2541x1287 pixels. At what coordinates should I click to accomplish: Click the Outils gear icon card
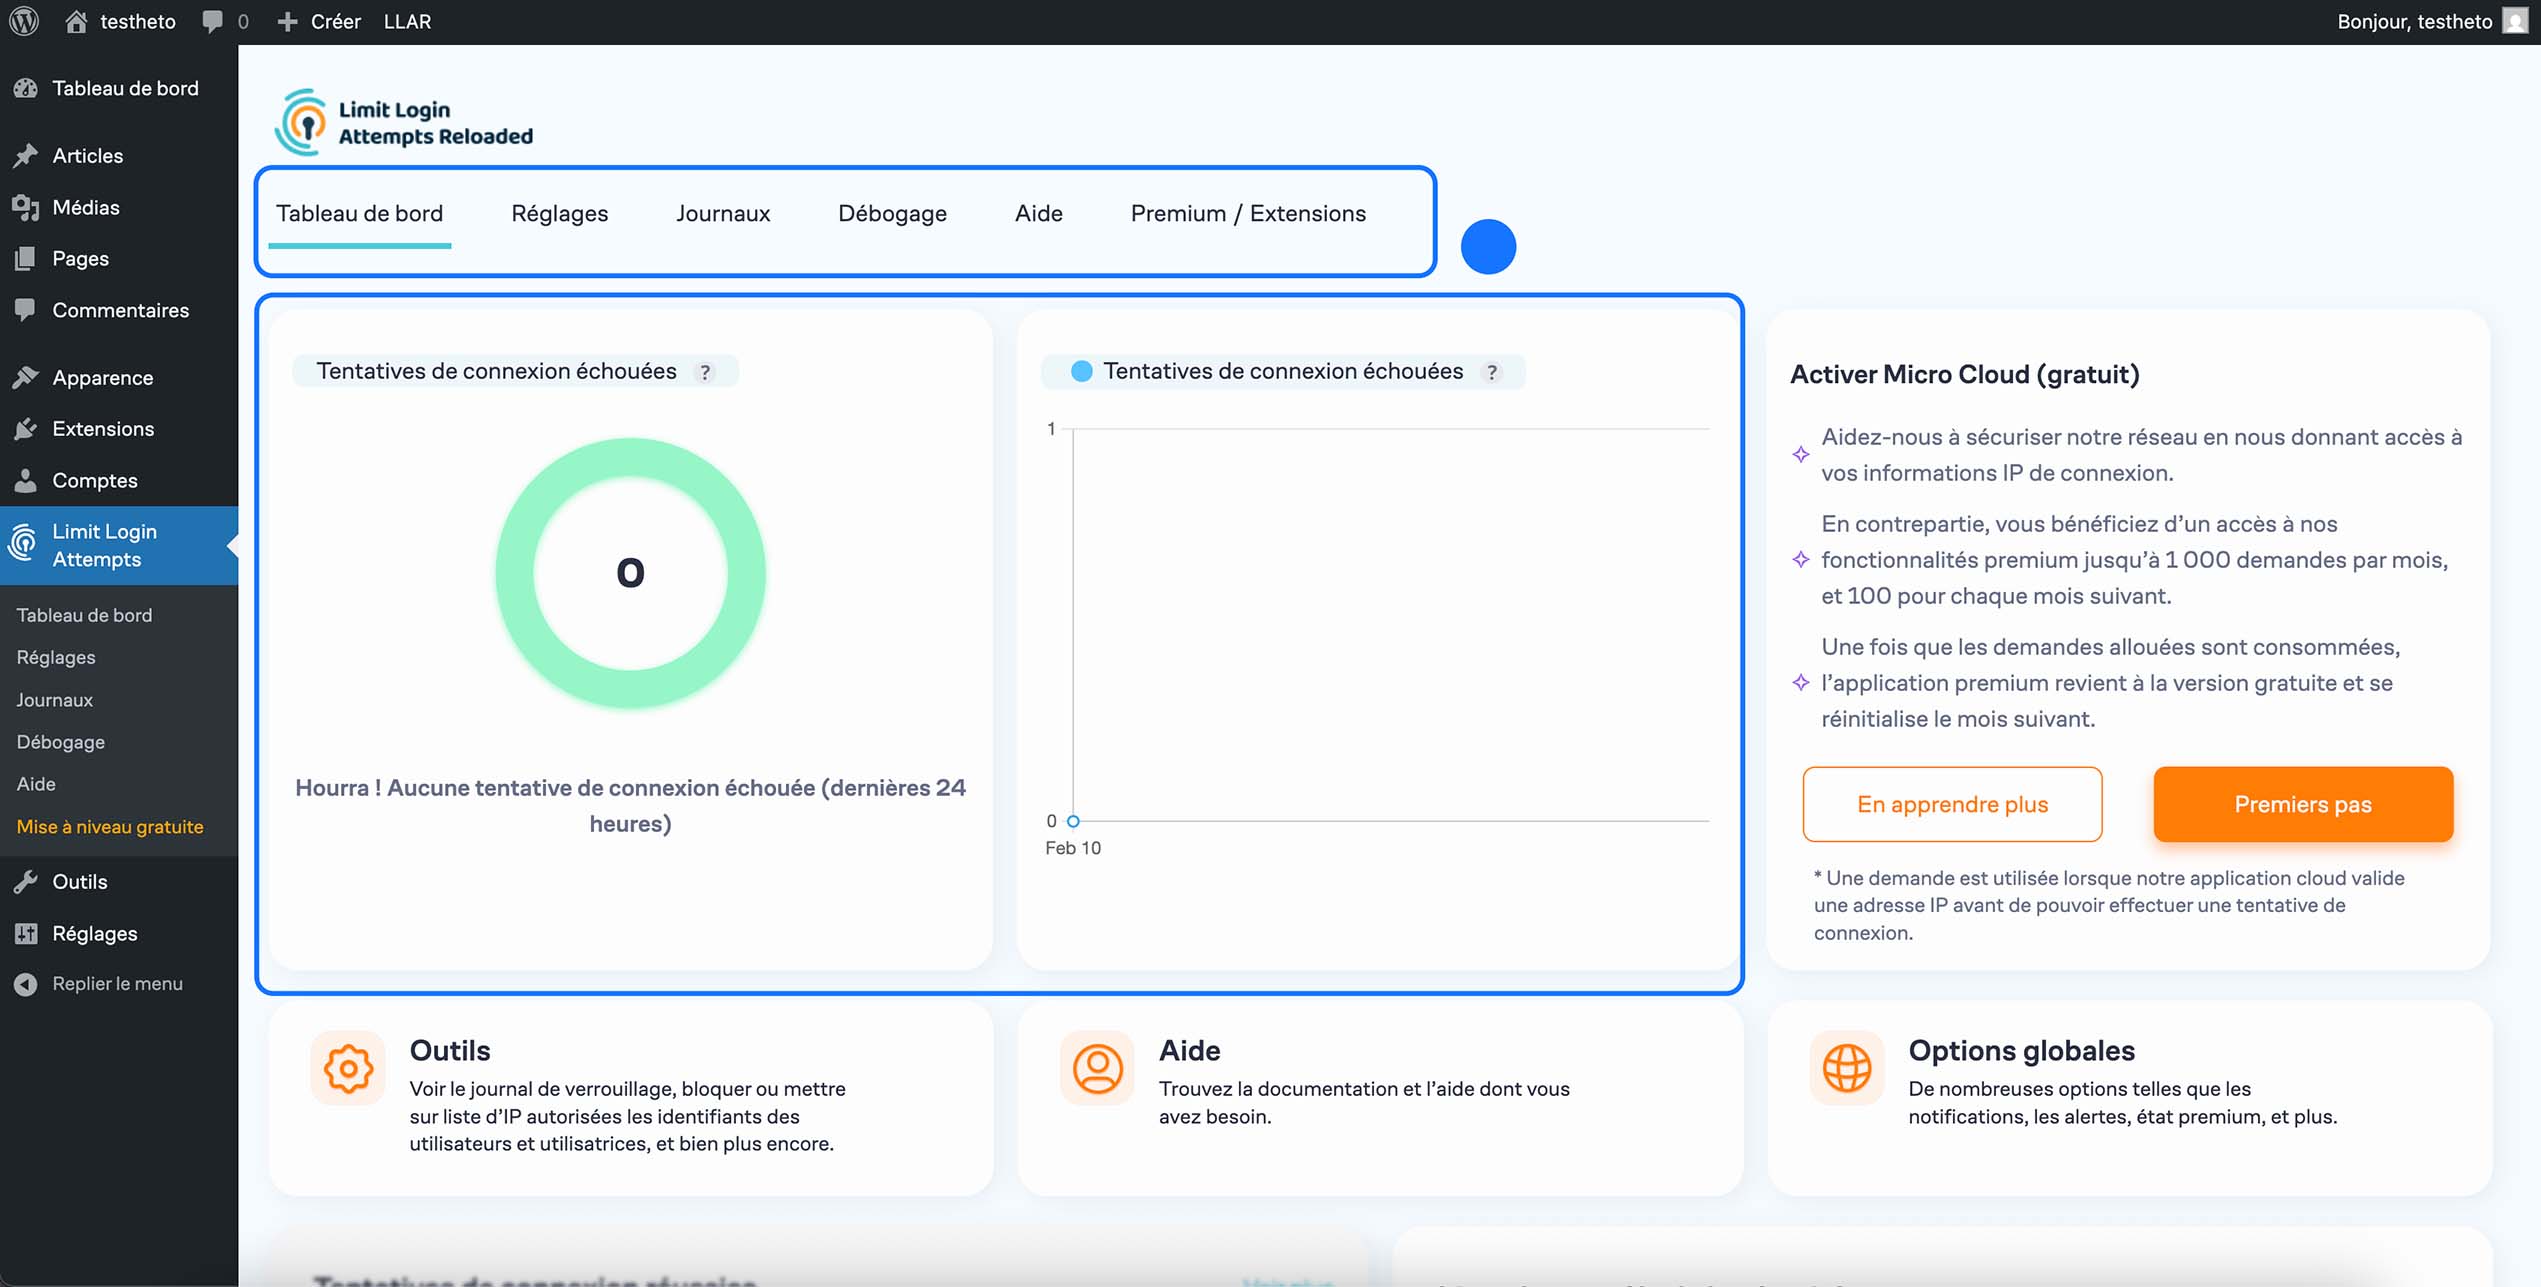(347, 1068)
